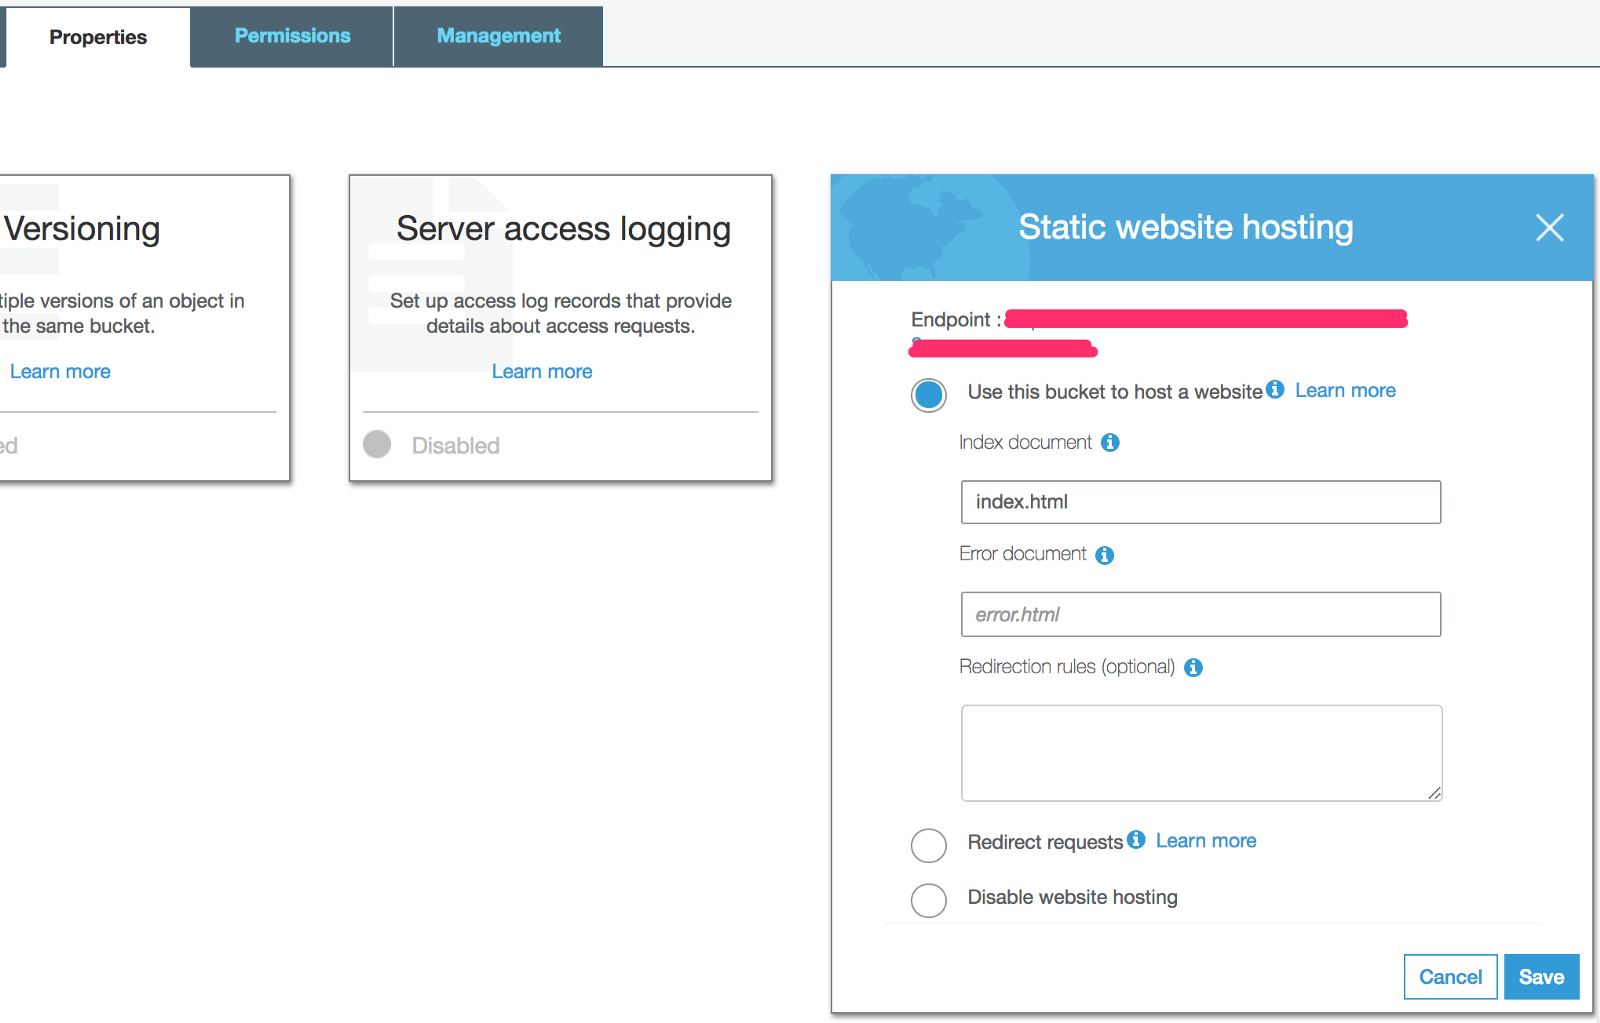This screenshot has width=1600, height=1023.
Task: Choose Disable website hosting radio button
Action: tap(929, 900)
